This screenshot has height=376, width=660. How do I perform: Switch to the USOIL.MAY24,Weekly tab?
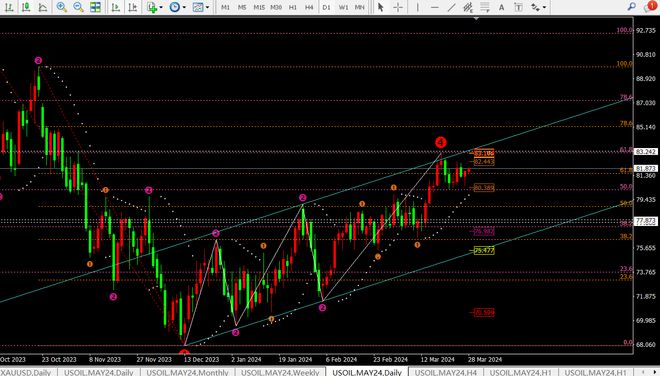[x=280, y=372]
